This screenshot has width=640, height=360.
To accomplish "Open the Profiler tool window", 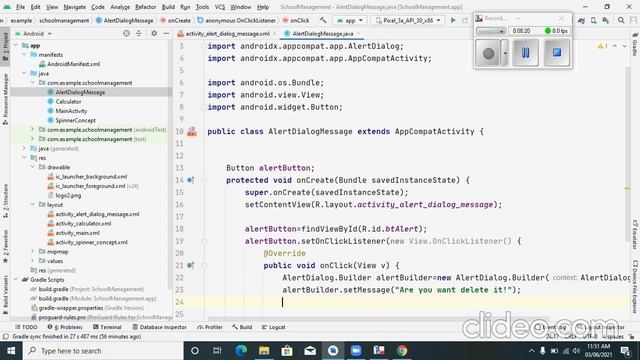I will (210, 327).
